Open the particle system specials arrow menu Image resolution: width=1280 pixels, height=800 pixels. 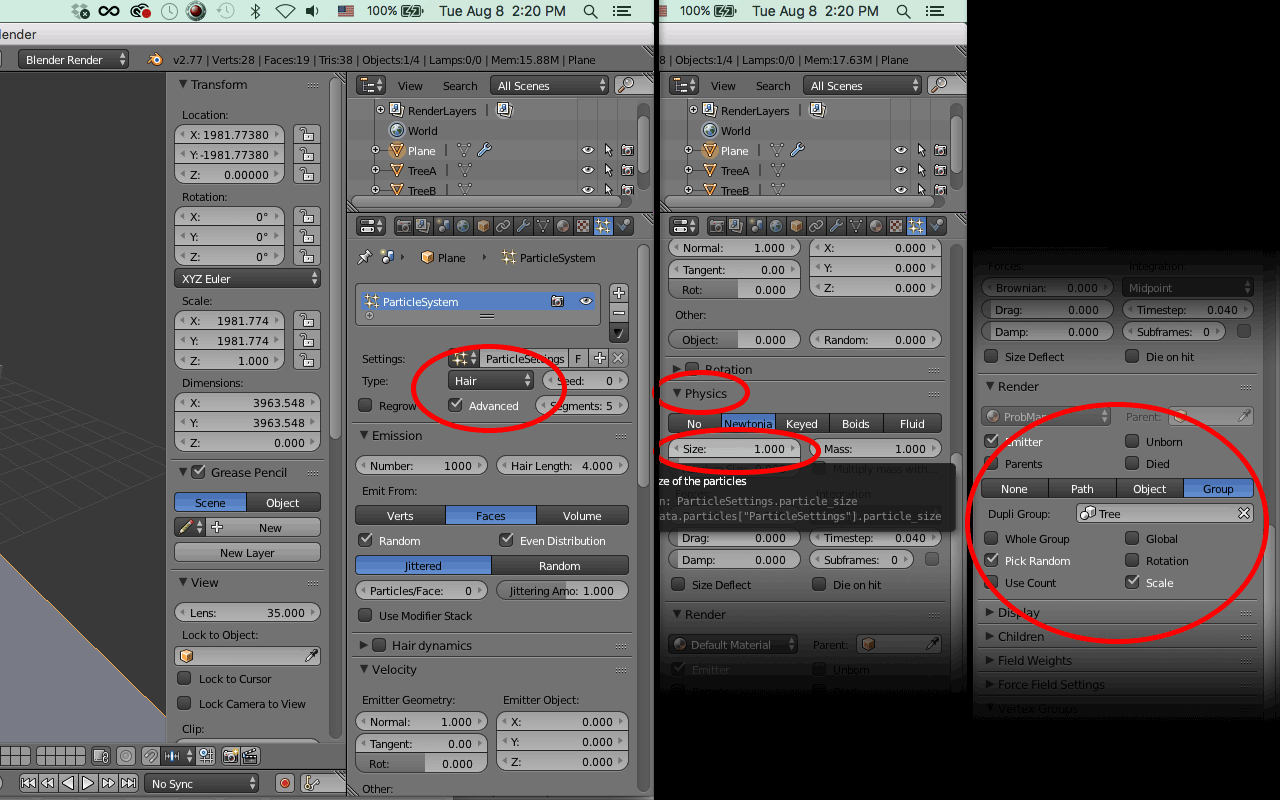pos(619,333)
